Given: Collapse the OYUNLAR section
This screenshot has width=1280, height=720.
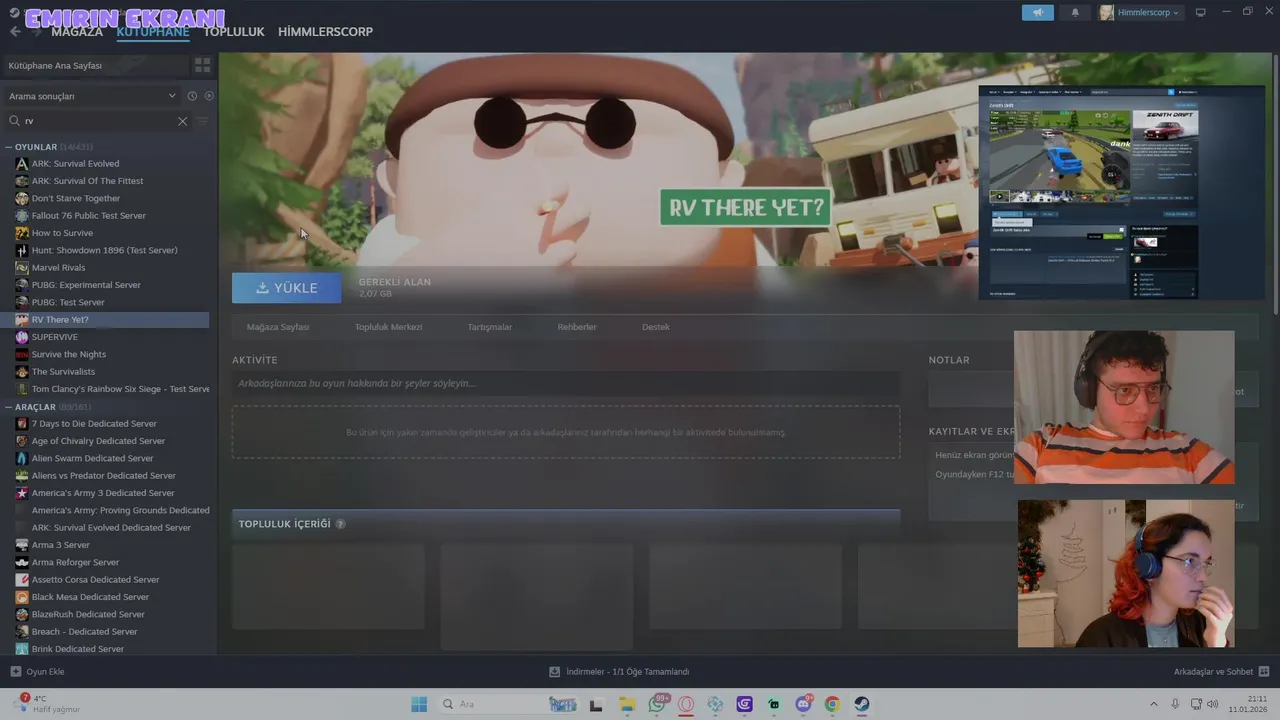Looking at the screenshot, I should (9, 147).
